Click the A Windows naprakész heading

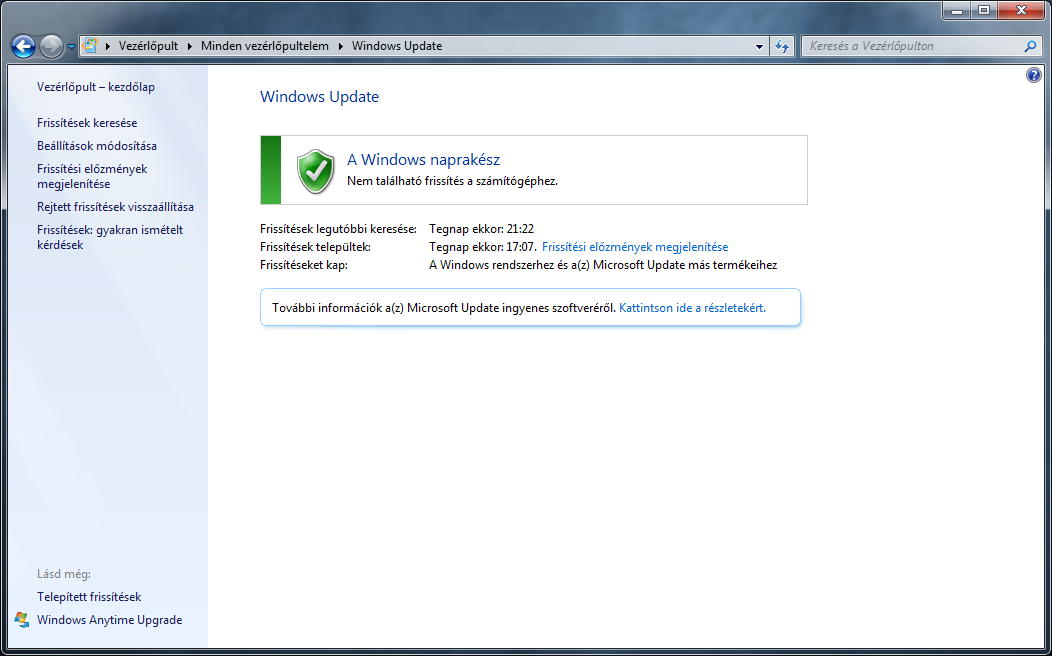(x=423, y=160)
